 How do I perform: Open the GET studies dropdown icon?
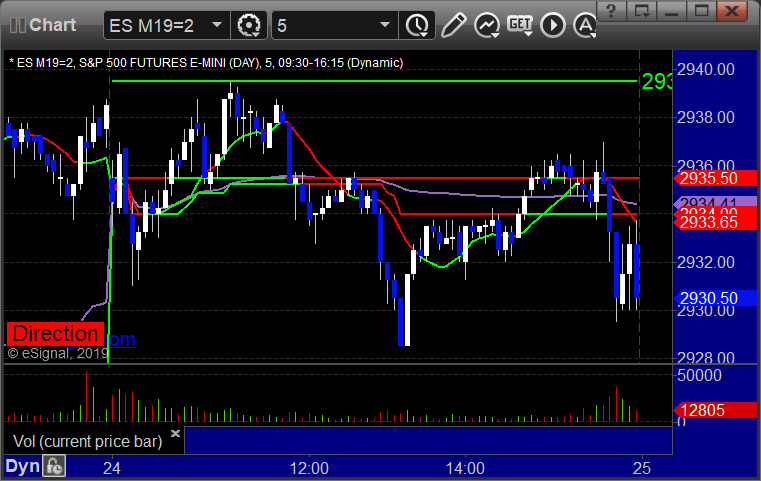(x=520, y=25)
